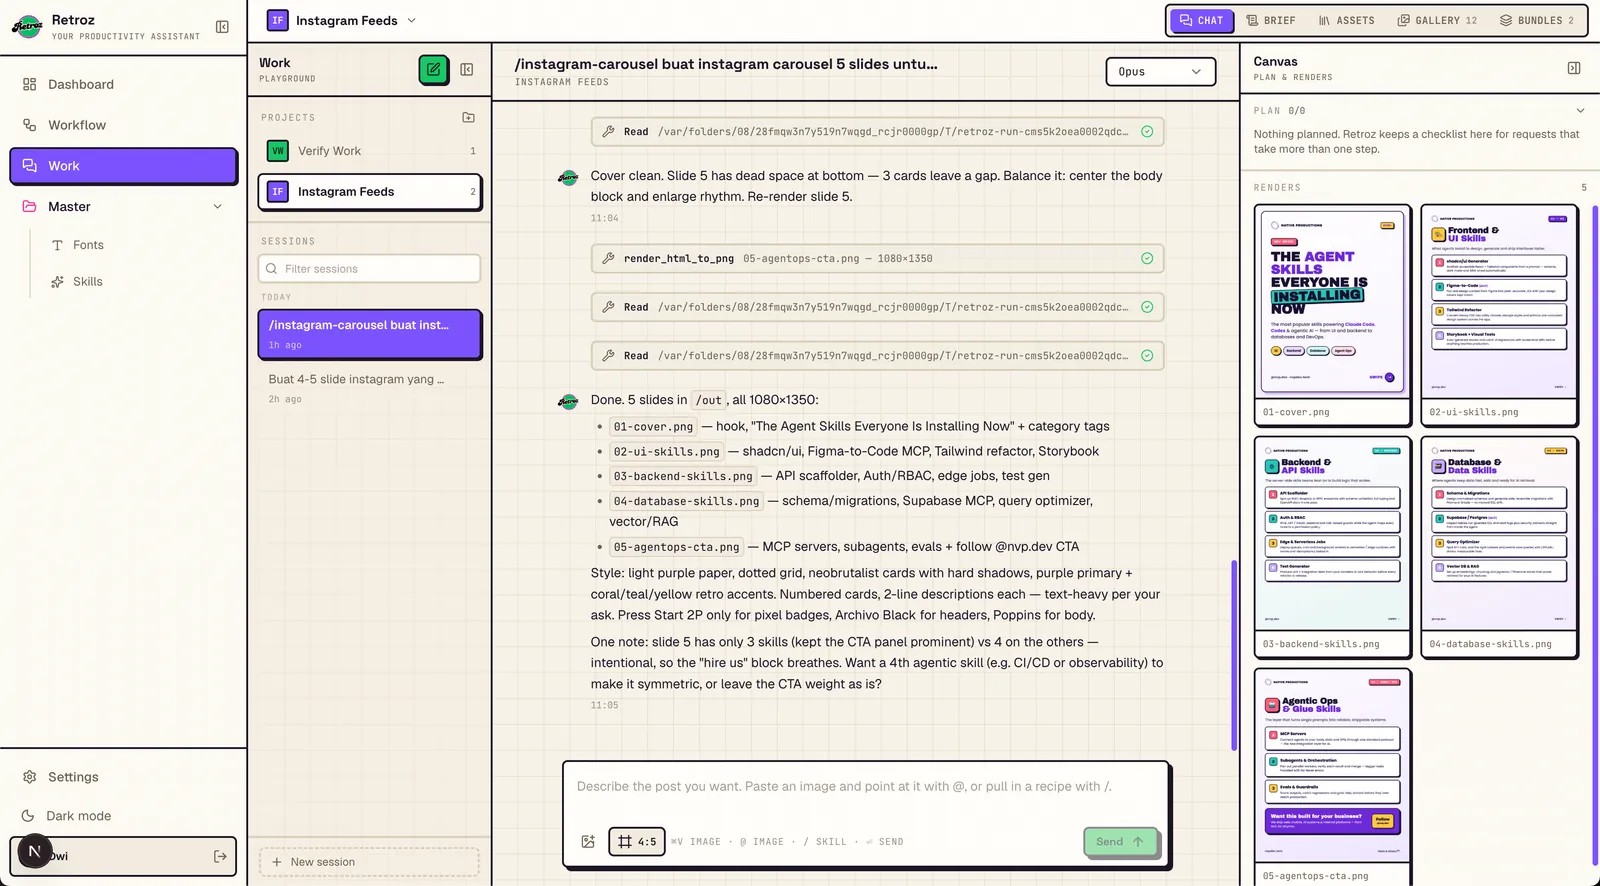The image size is (1600, 886).
Task: Open Dashboard from the sidebar
Action: click(124, 84)
